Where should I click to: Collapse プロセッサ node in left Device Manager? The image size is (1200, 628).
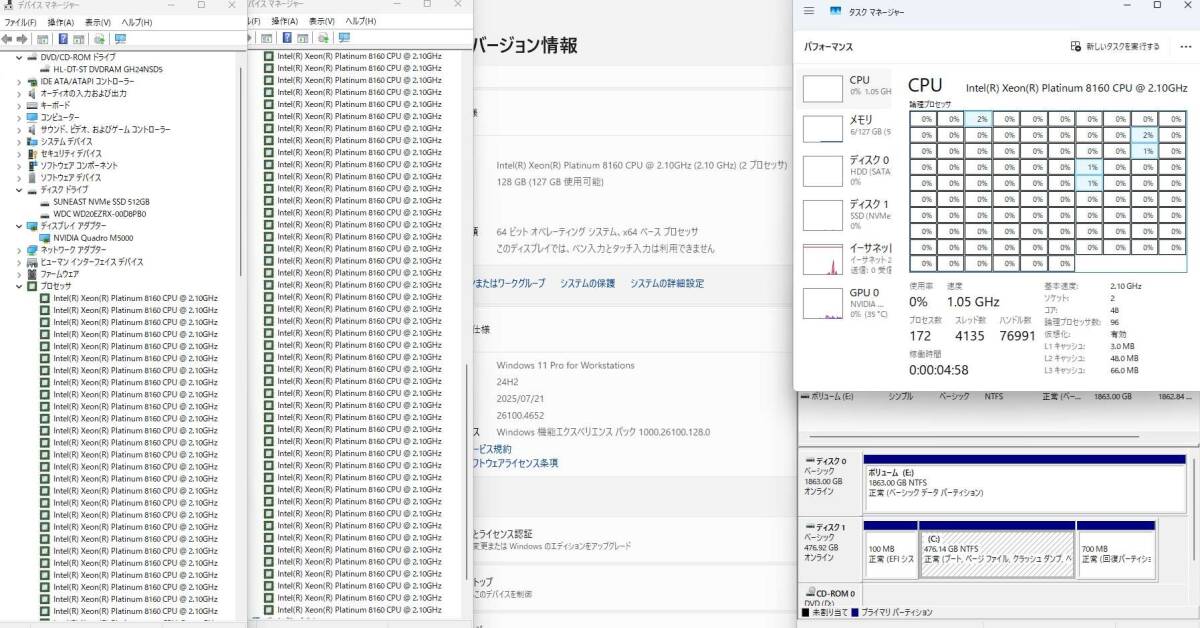coord(19,286)
